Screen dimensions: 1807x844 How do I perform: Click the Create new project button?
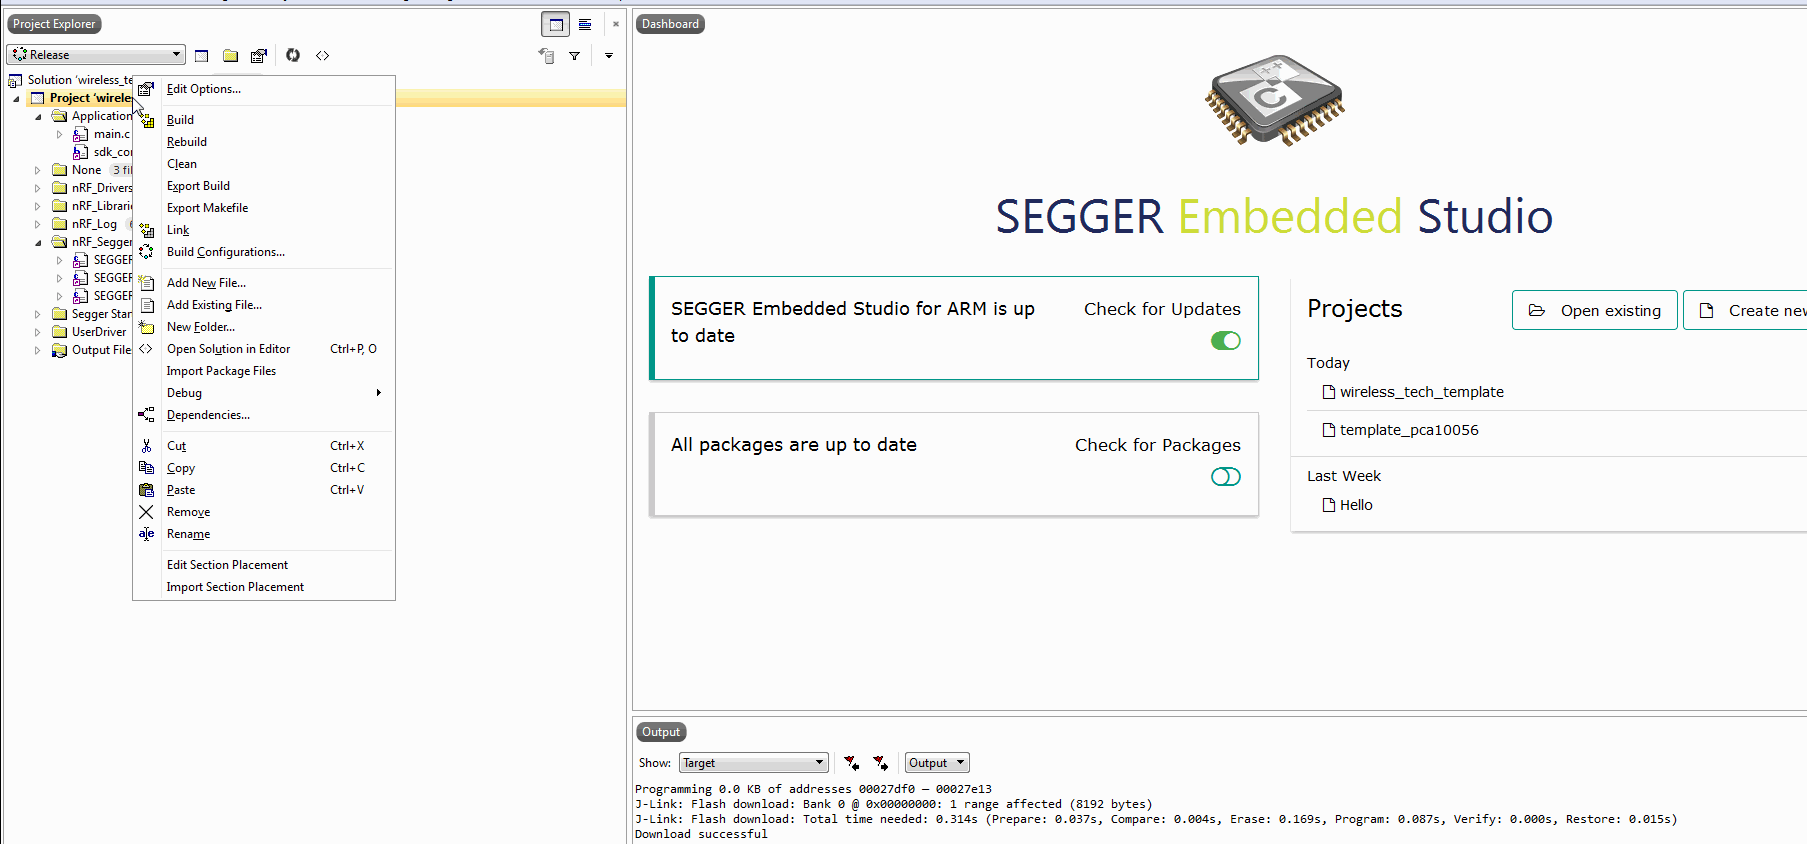point(1746,310)
